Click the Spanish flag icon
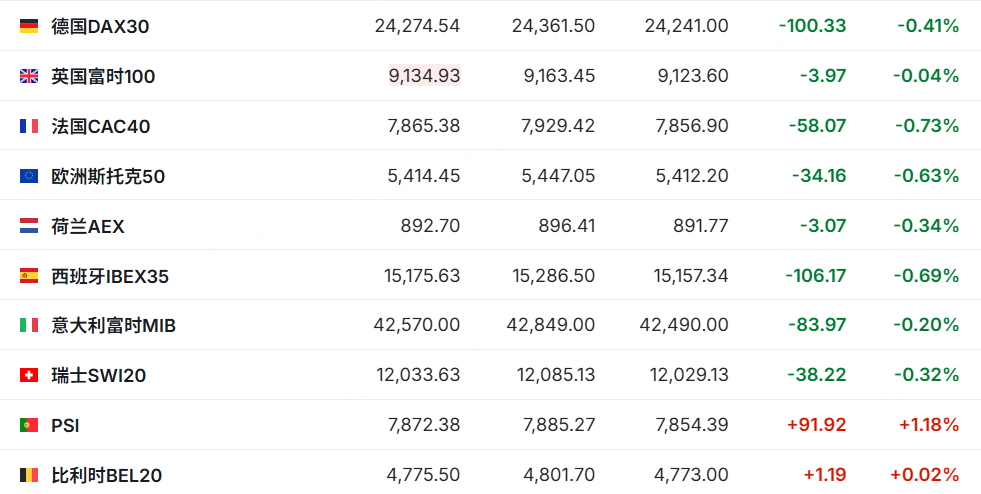 (29, 276)
